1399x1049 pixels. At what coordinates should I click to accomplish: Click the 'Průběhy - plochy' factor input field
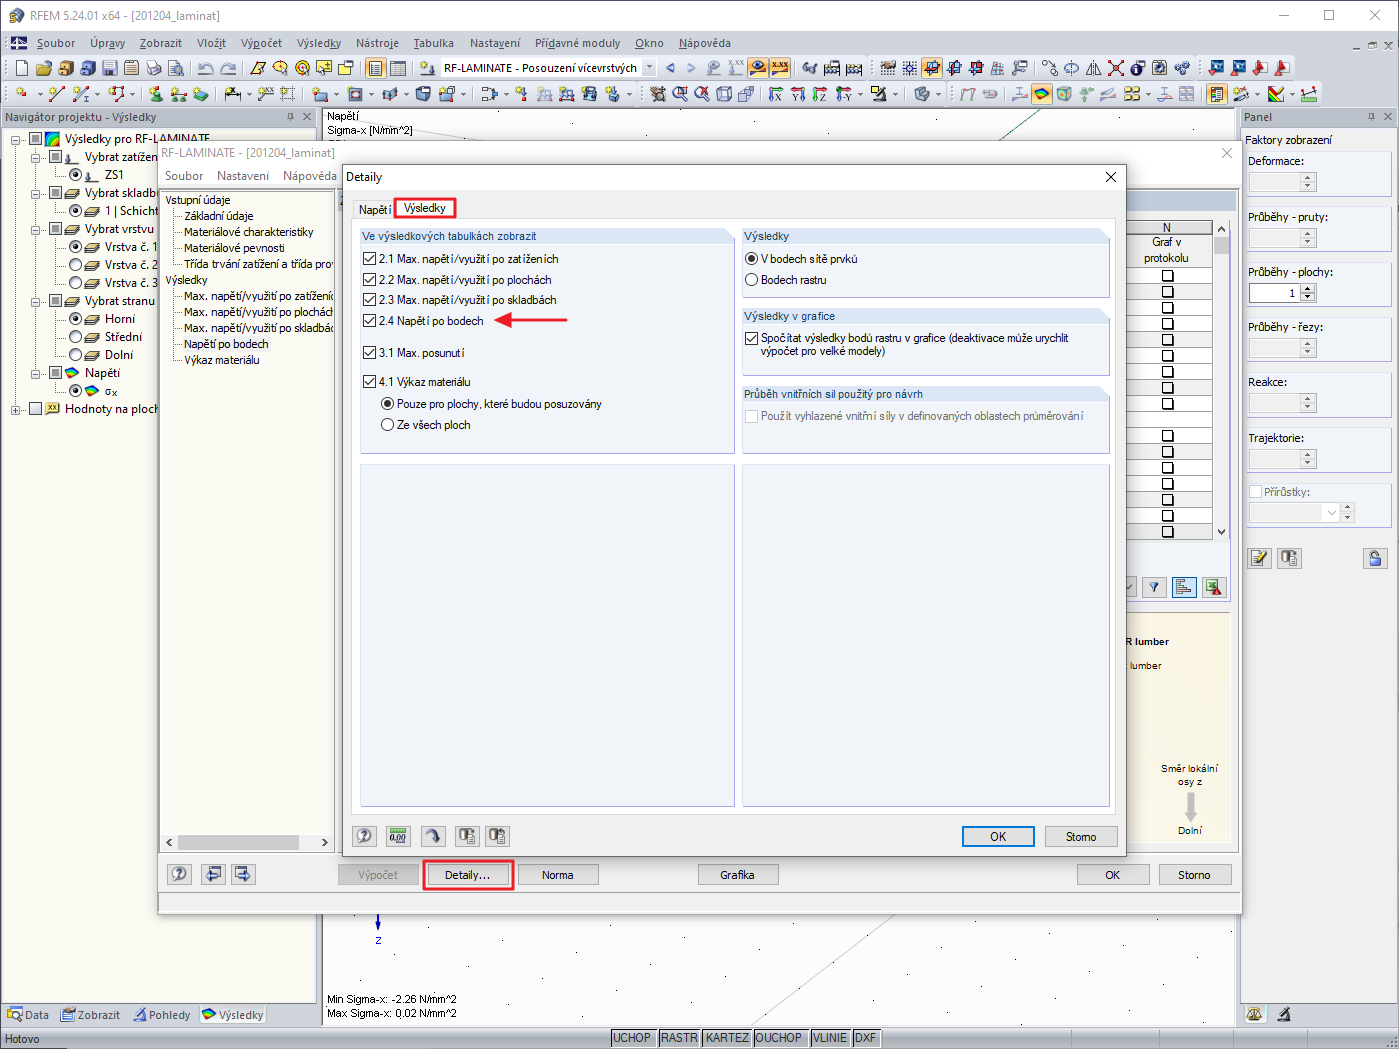1275,293
